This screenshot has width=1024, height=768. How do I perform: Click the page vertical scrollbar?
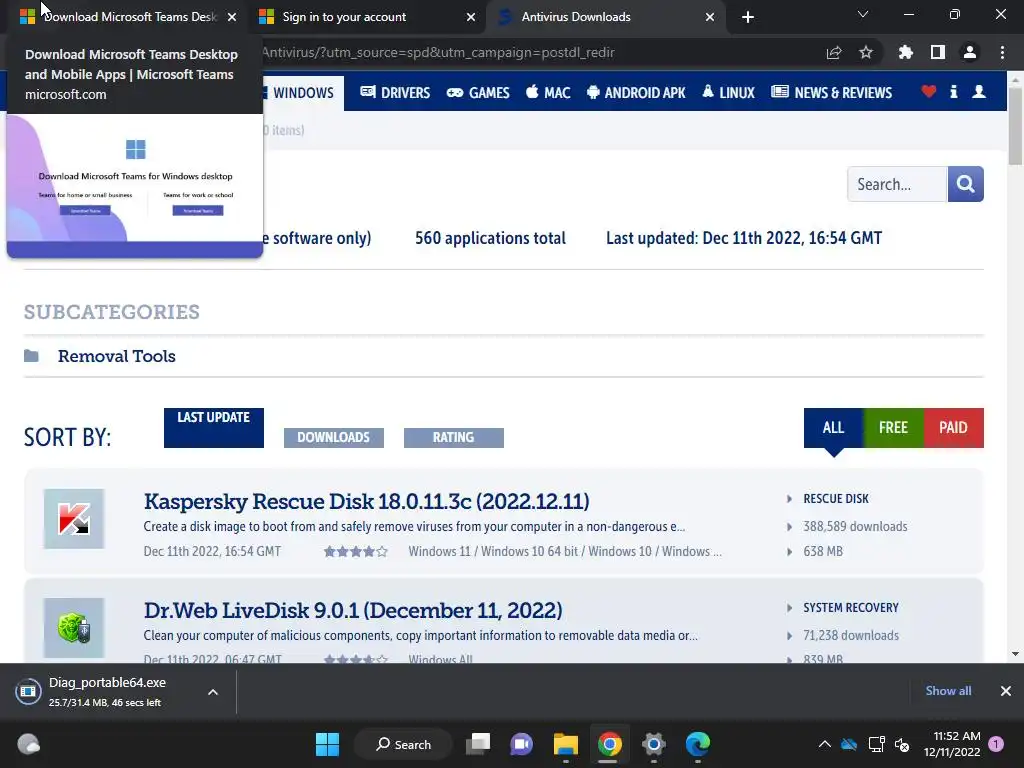point(1015,125)
